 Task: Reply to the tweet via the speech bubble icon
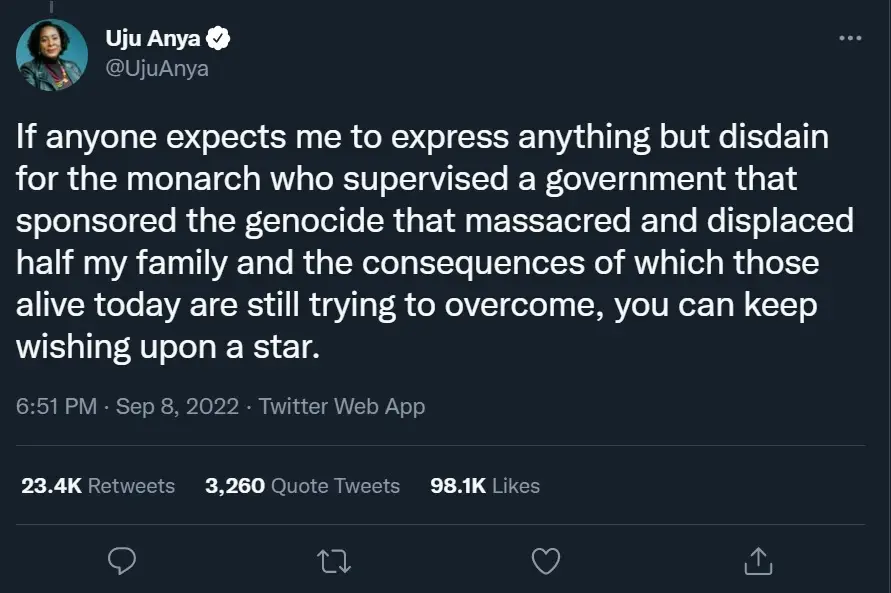[x=122, y=561]
